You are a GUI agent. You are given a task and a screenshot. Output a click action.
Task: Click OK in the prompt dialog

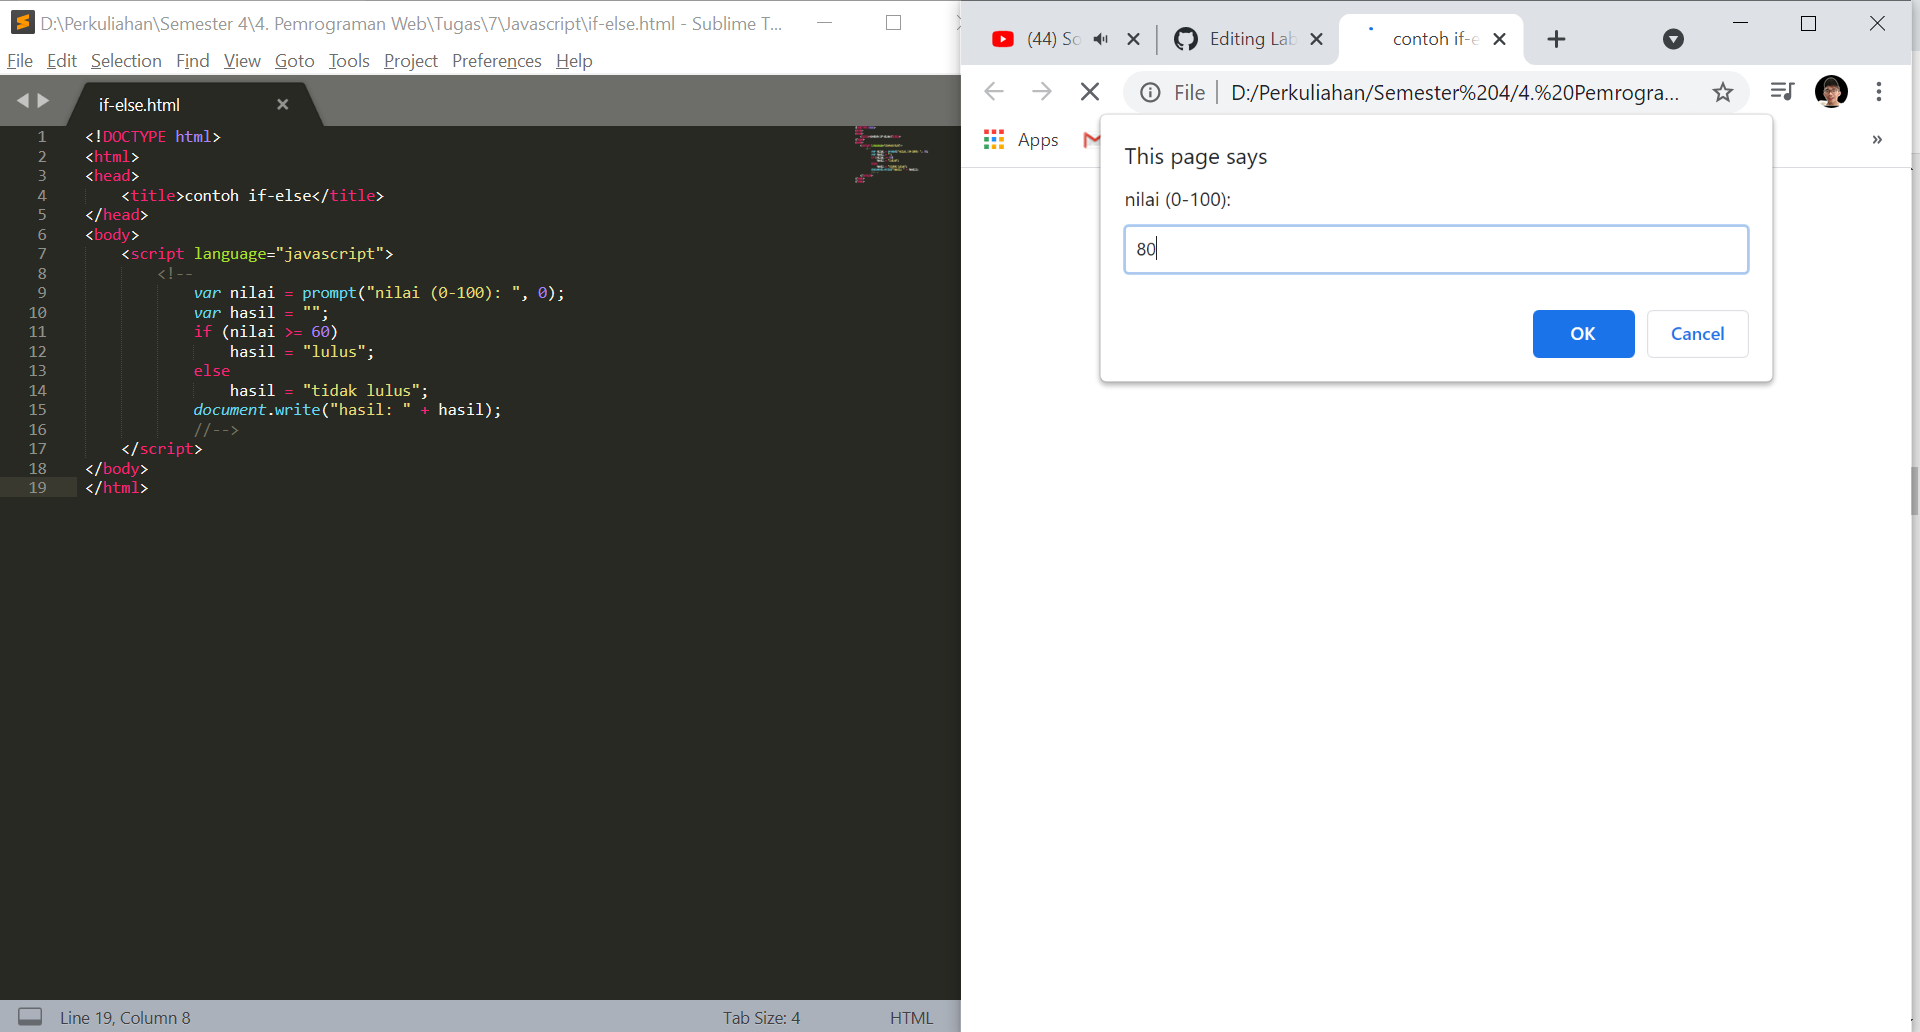coord(1583,334)
